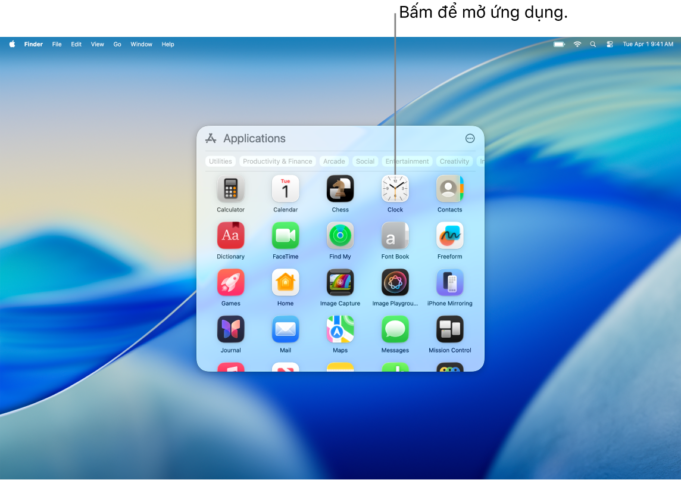This screenshot has height=480, width=681.
Task: Open the Window menu in menu bar
Action: (141, 44)
